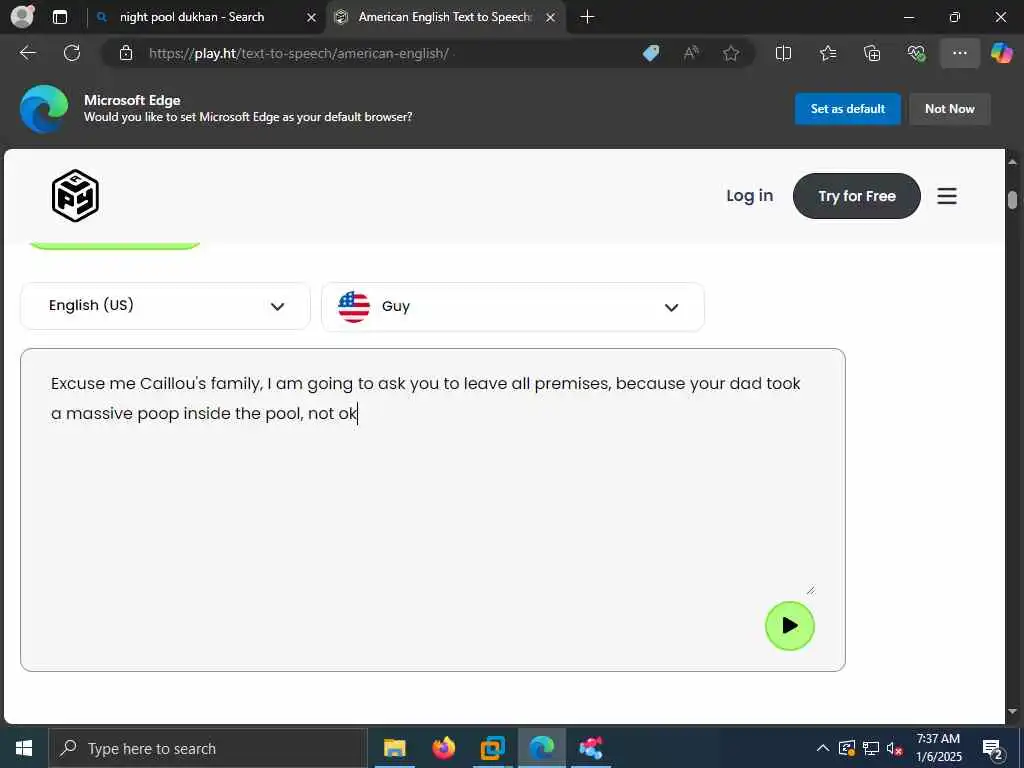Show hidden system tray icons
This screenshot has width=1024, height=768.
coord(823,748)
